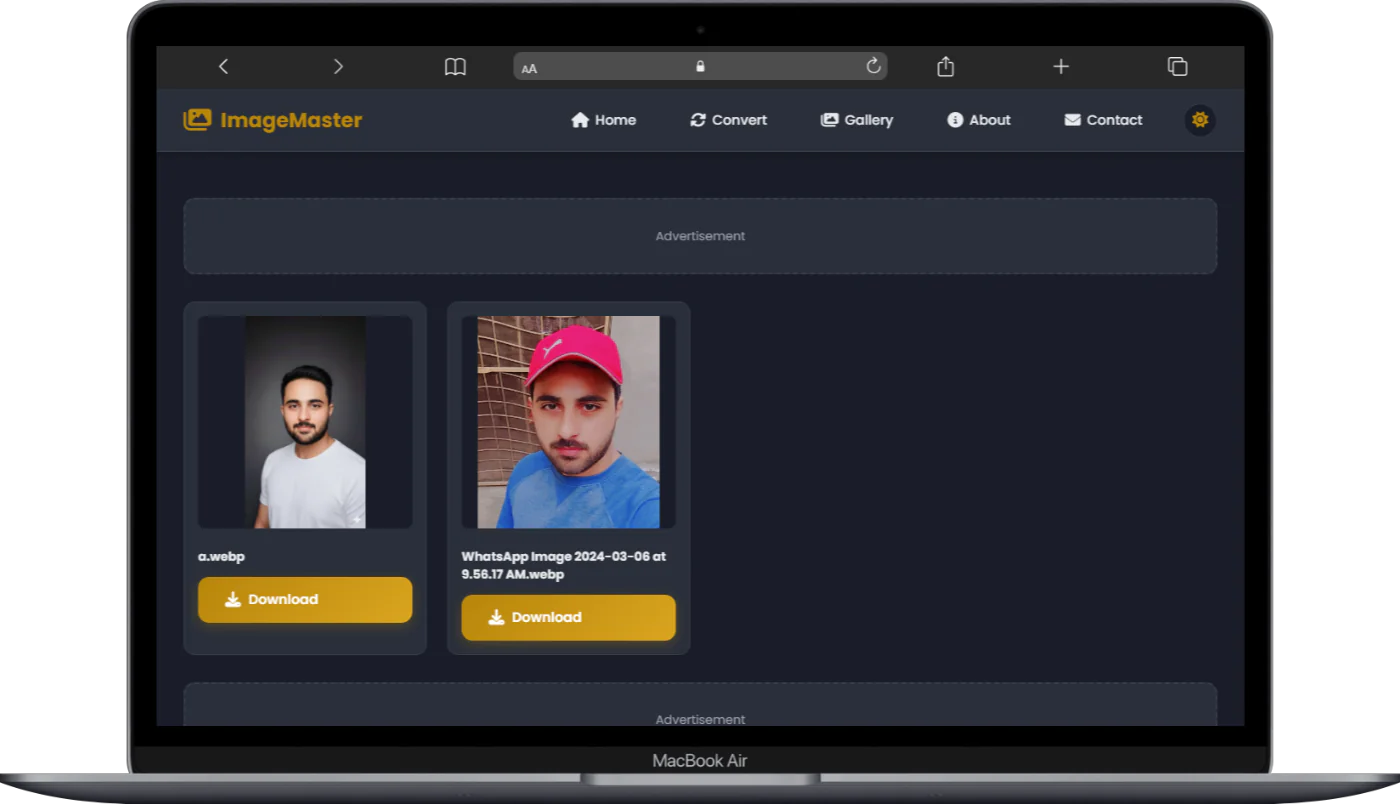This screenshot has width=1400, height=804.
Task: Open the Convert page
Action: (728, 120)
